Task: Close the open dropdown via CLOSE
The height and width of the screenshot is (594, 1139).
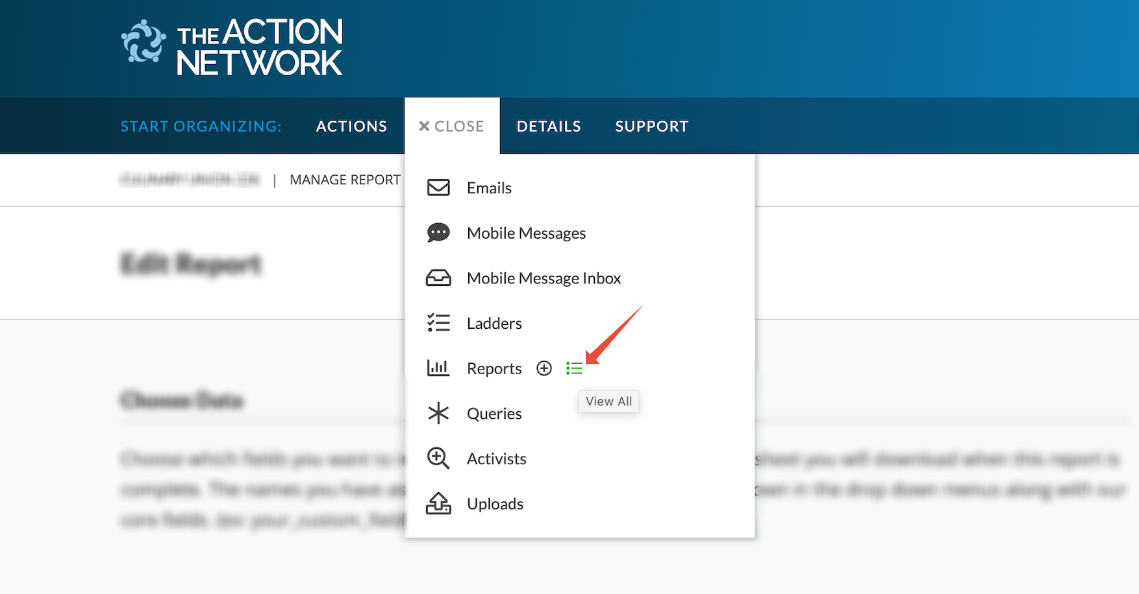Action: (x=452, y=126)
